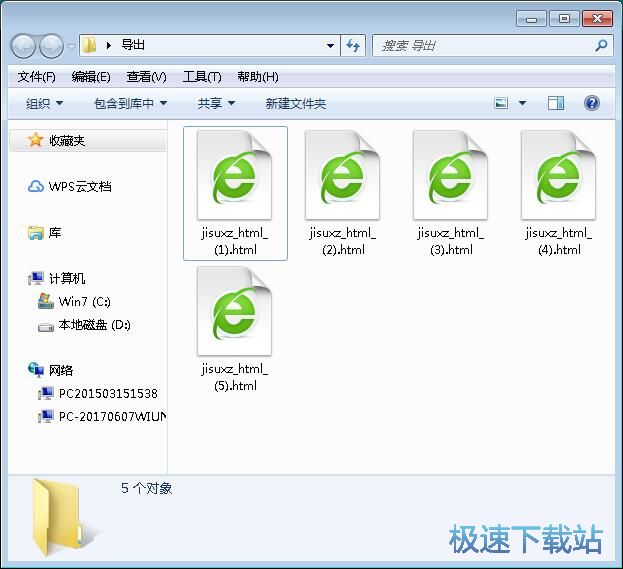Viewport: 623px width, 569px height.
Task: Open the 查看(V) menu
Action: 147,77
